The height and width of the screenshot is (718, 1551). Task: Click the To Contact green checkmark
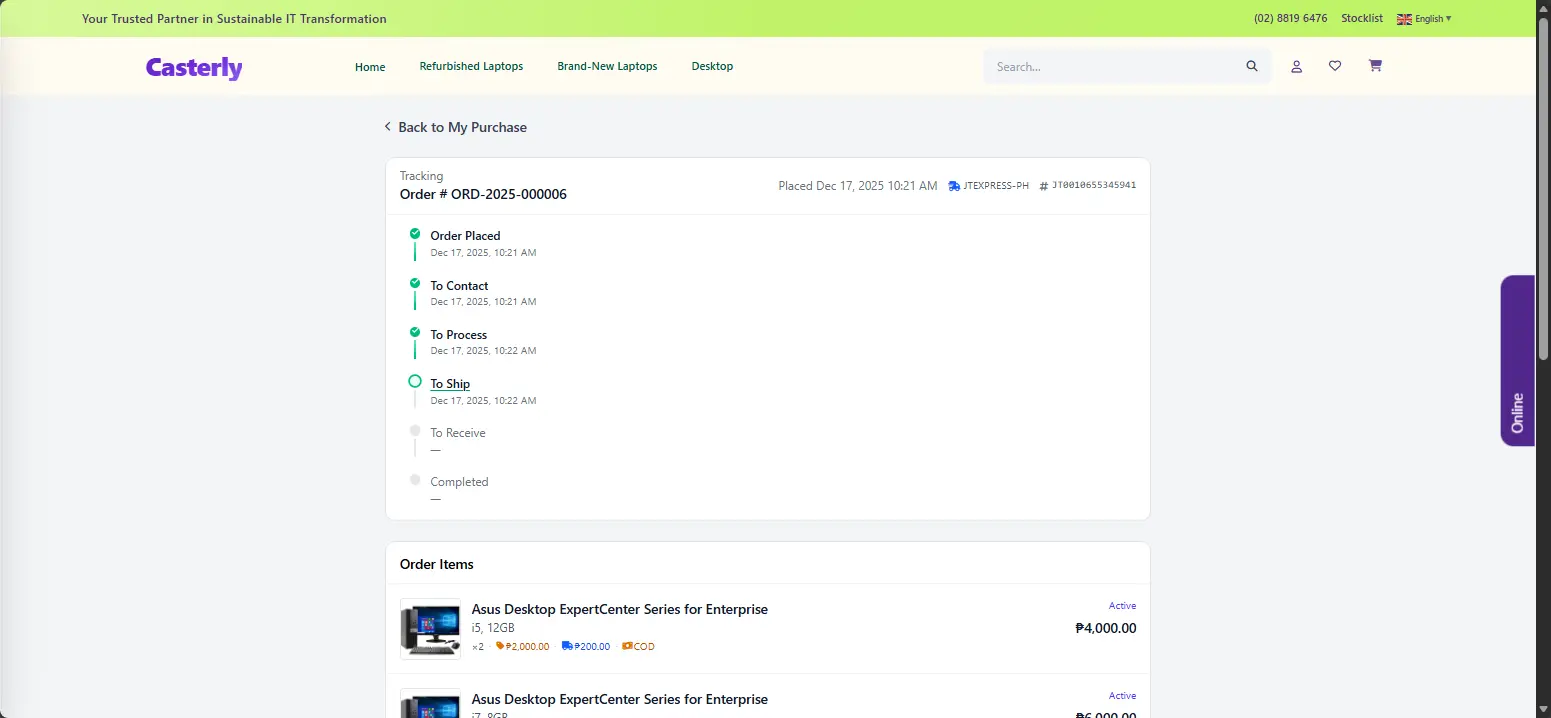coord(415,283)
